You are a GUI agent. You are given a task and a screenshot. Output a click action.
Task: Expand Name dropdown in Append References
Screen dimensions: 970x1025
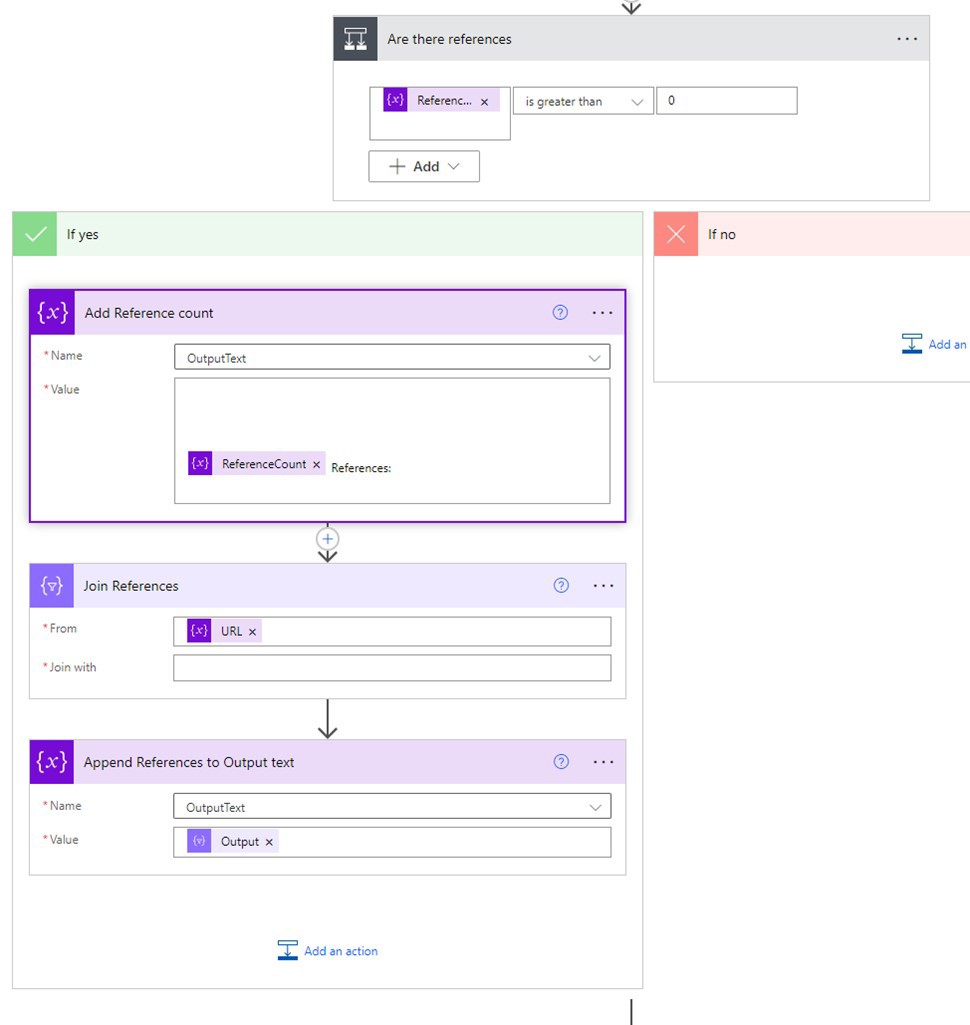click(x=596, y=807)
